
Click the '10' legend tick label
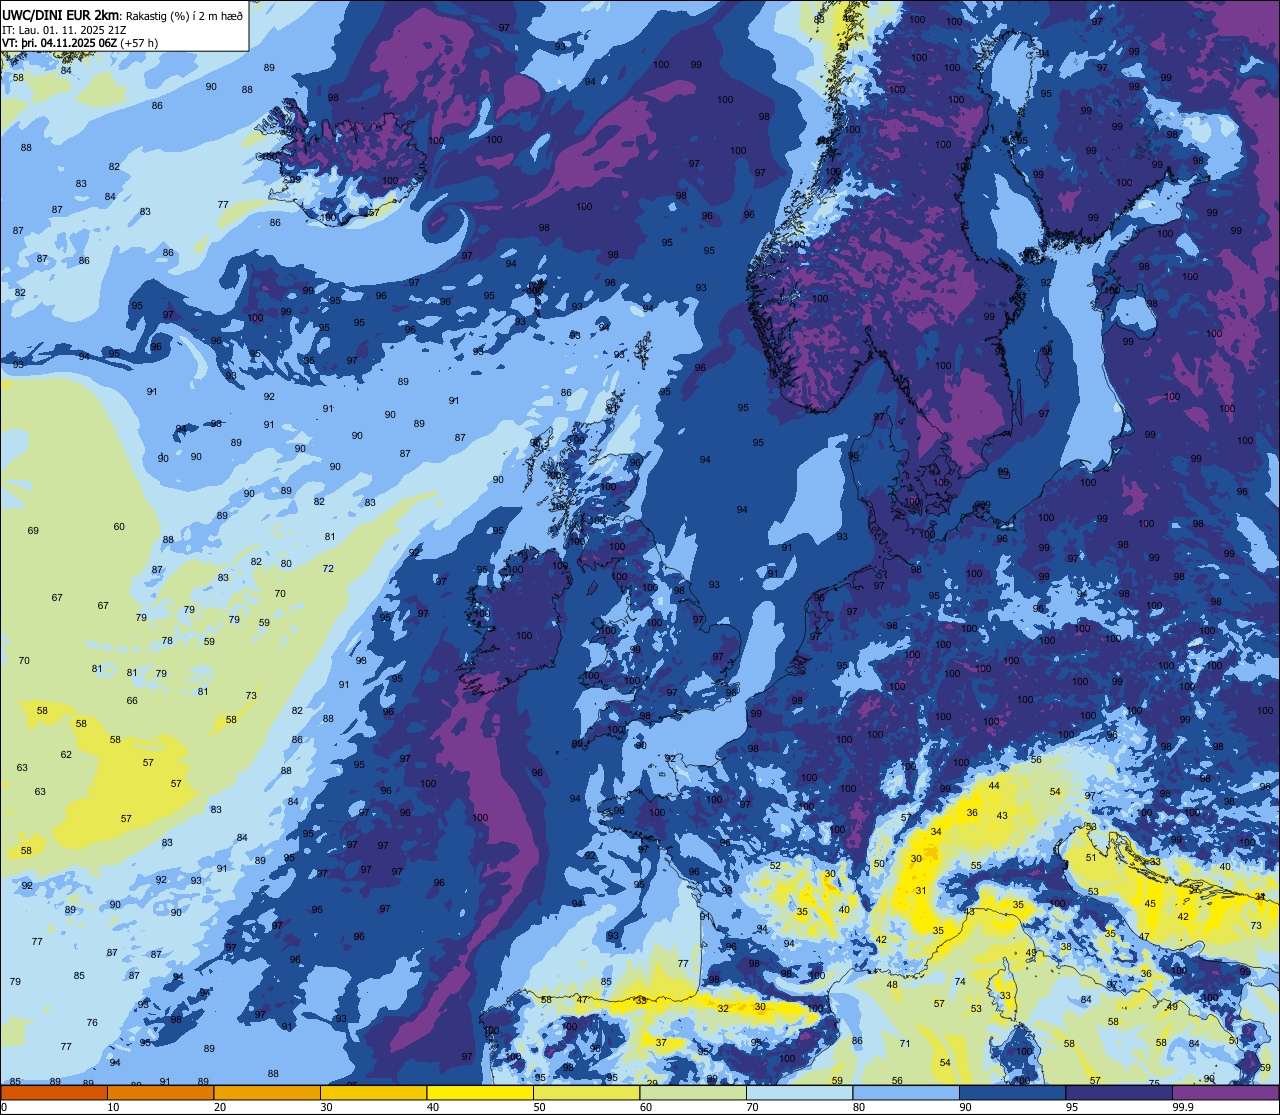click(x=113, y=1107)
